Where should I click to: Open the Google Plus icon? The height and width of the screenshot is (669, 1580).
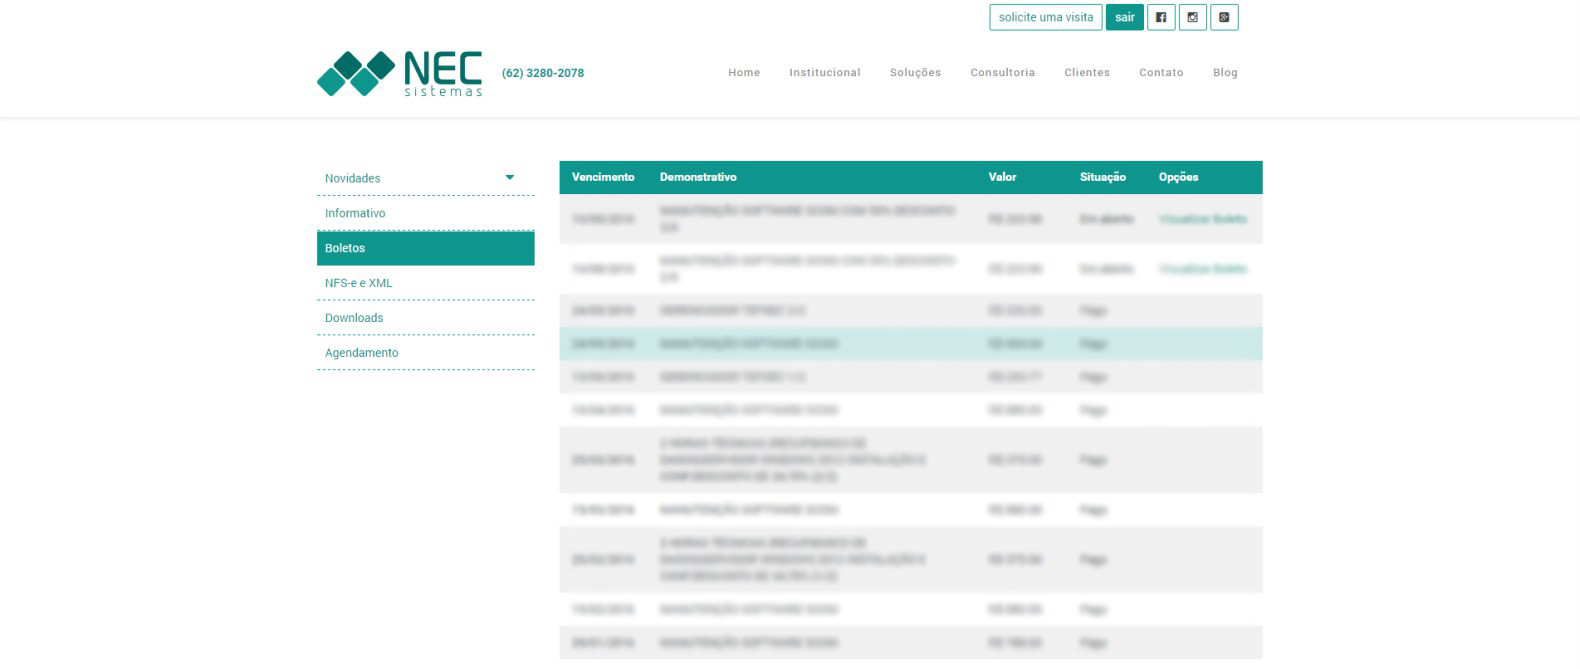[1224, 17]
